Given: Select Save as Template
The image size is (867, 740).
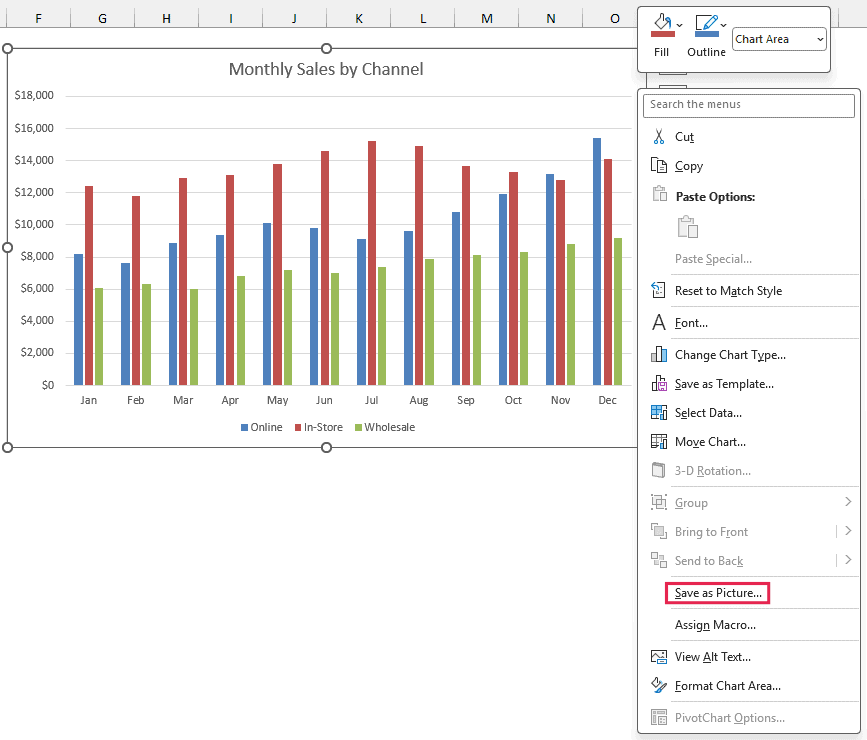Looking at the screenshot, I should [x=724, y=384].
